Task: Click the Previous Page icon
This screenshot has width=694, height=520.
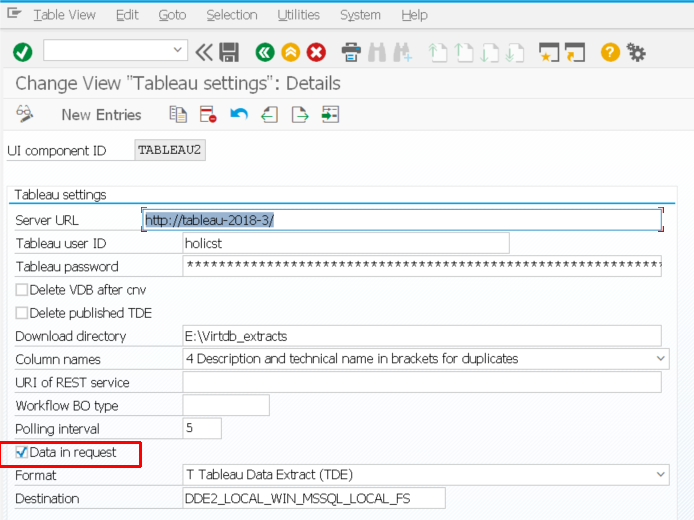Action: [463, 52]
